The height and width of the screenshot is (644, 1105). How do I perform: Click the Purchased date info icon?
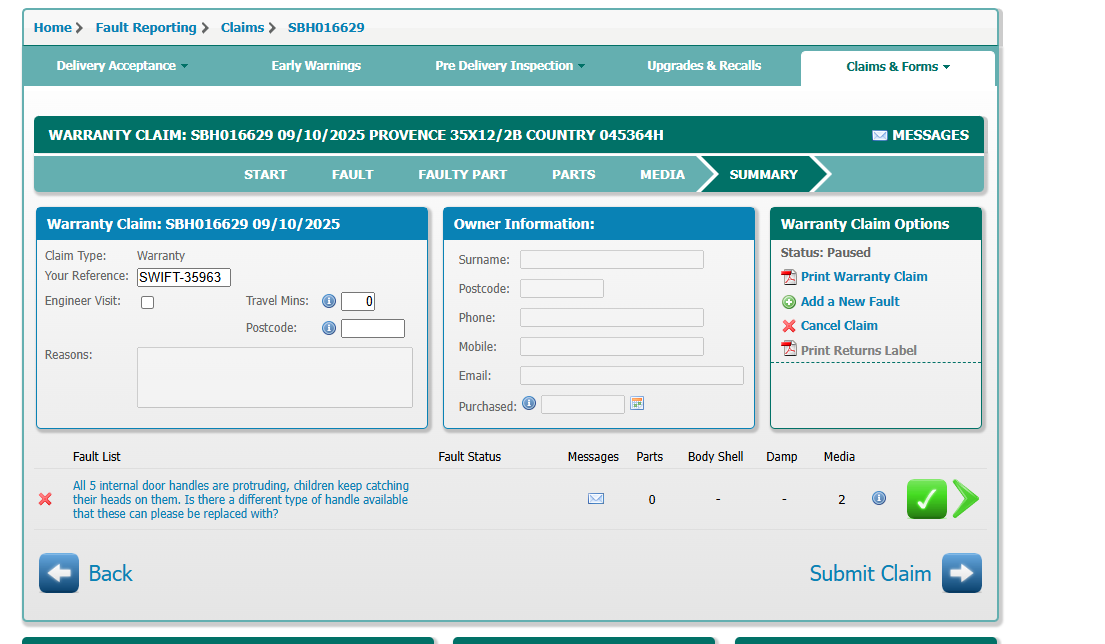(529, 404)
